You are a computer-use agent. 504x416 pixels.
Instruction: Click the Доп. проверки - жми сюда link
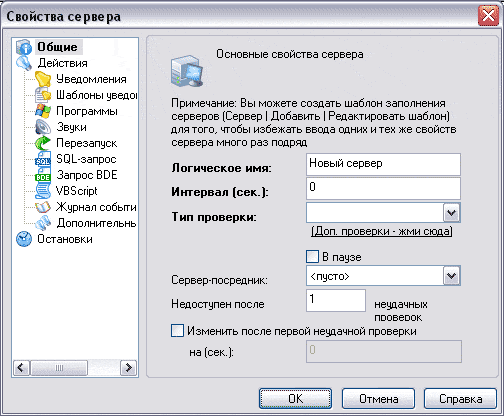click(382, 231)
